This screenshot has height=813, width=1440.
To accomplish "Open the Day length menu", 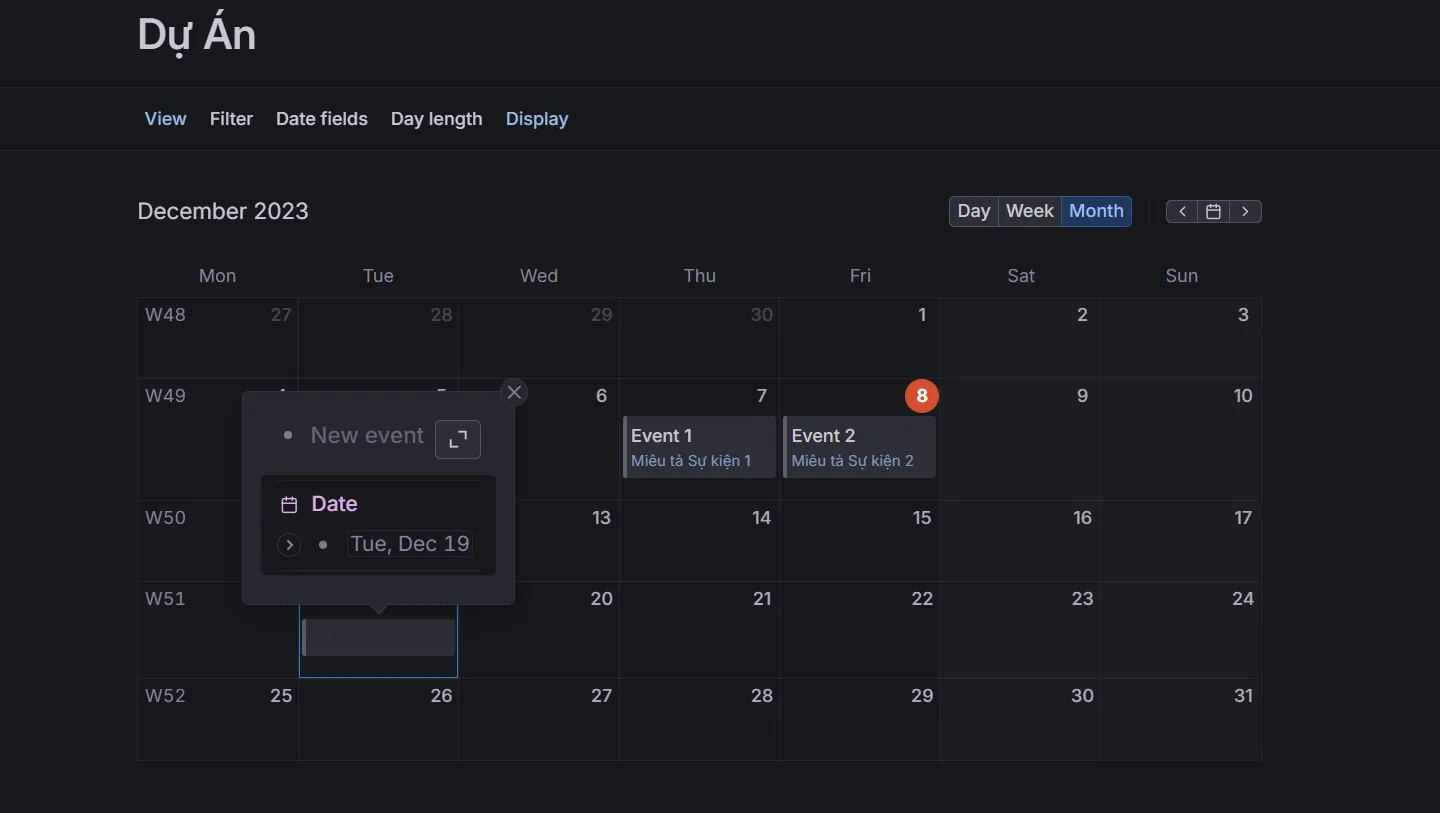I will point(436,119).
